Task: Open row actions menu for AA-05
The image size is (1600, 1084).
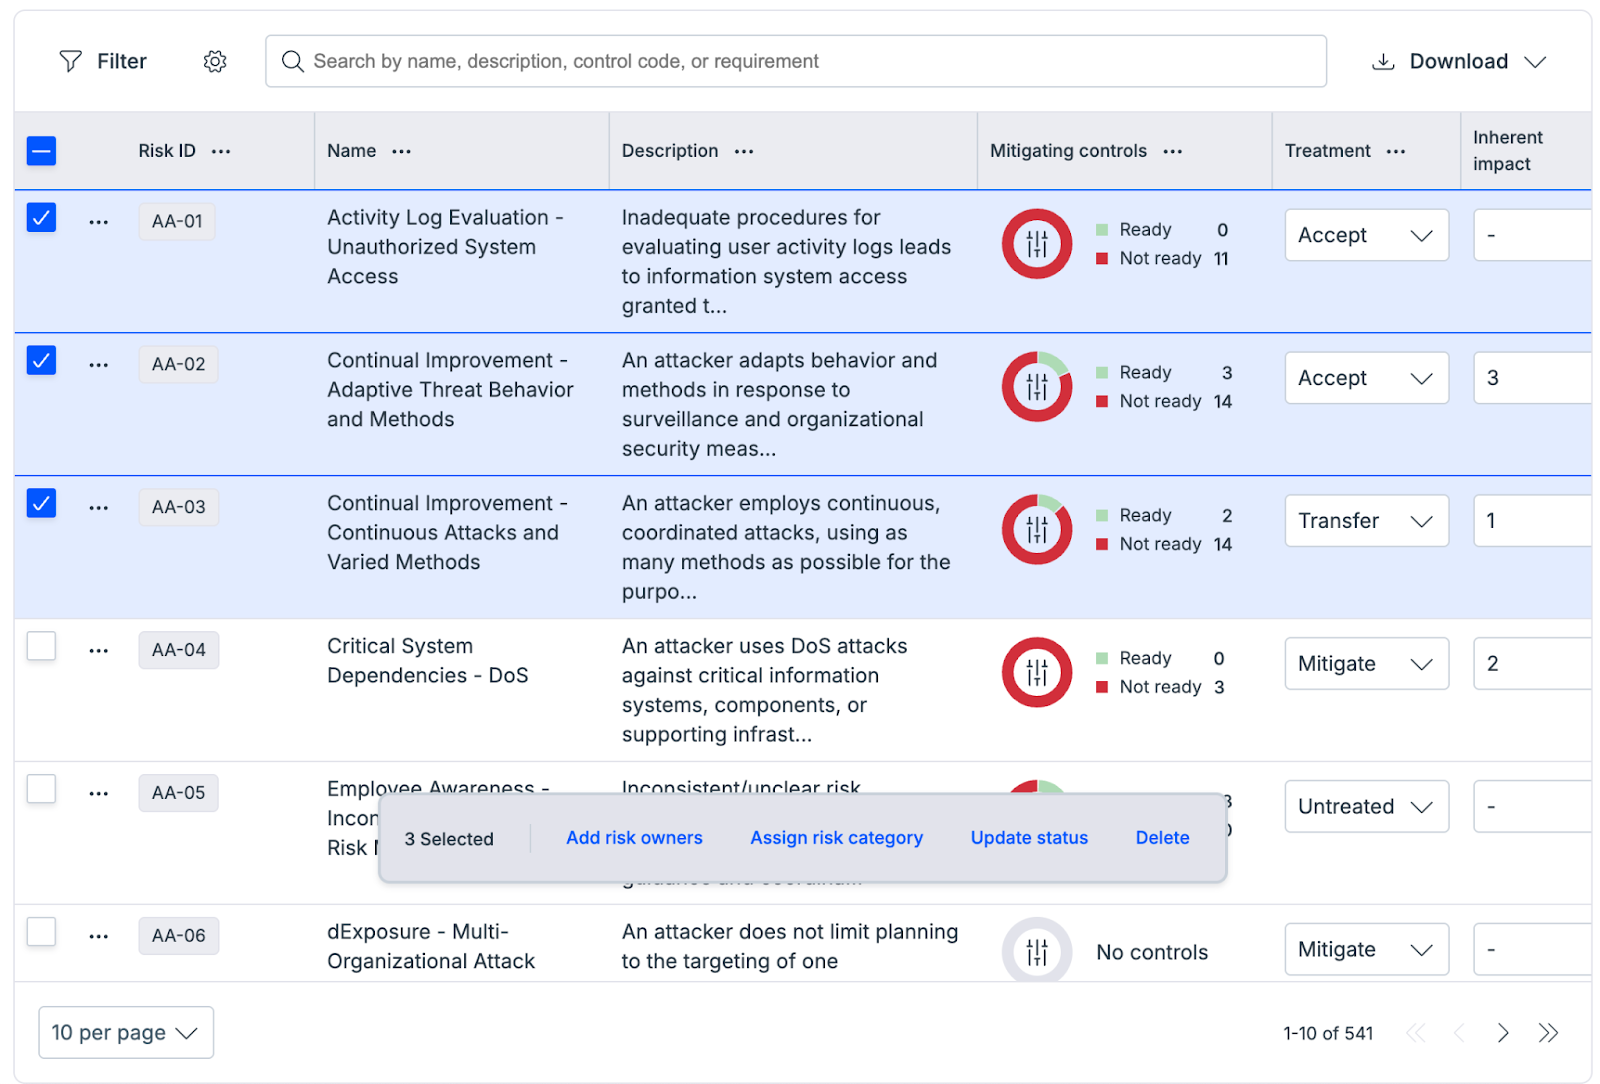Action: [98, 794]
